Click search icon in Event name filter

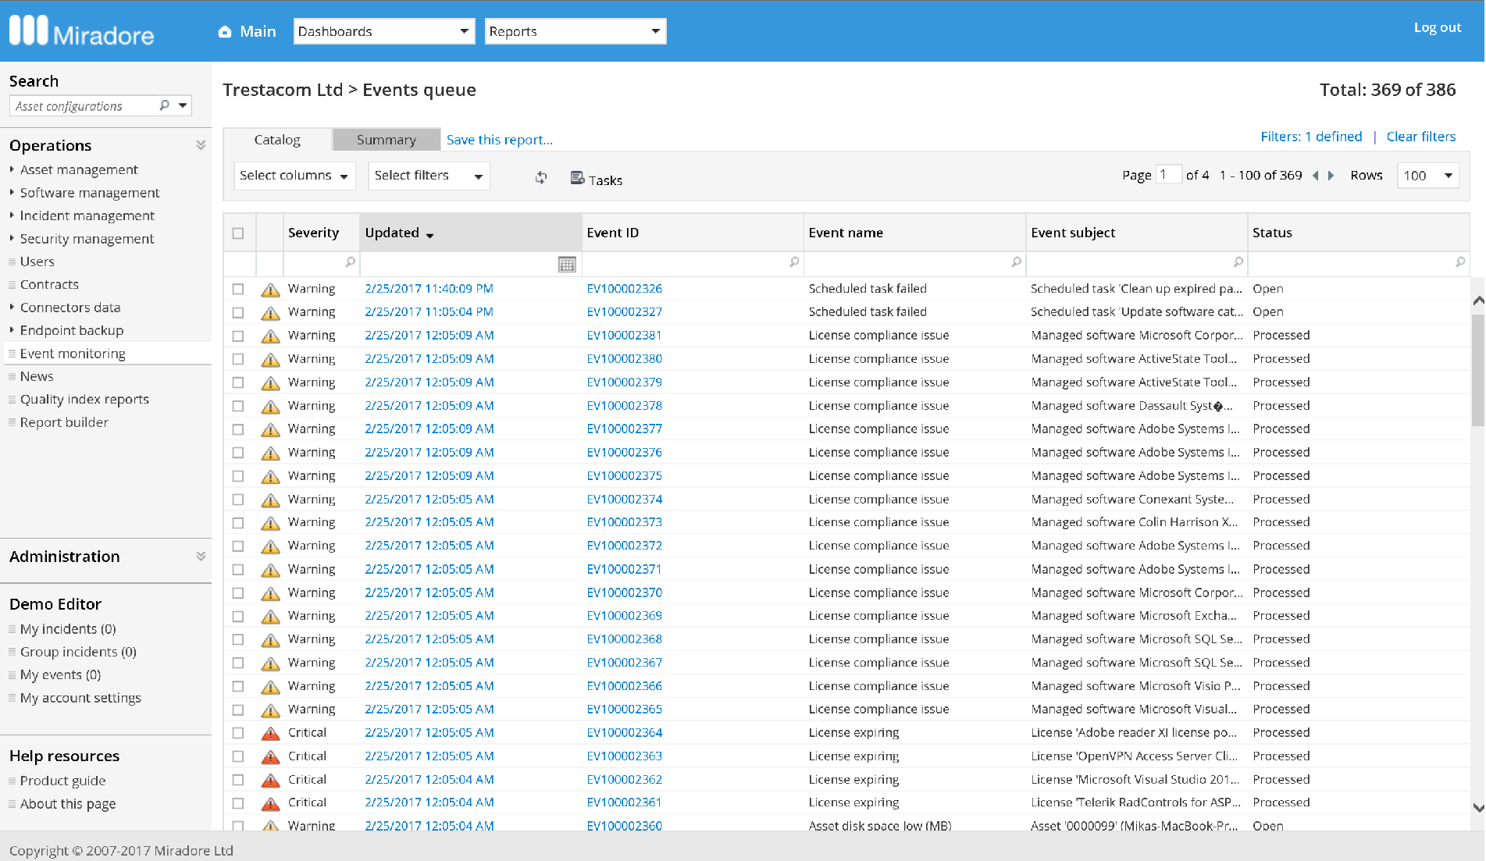tap(1016, 262)
